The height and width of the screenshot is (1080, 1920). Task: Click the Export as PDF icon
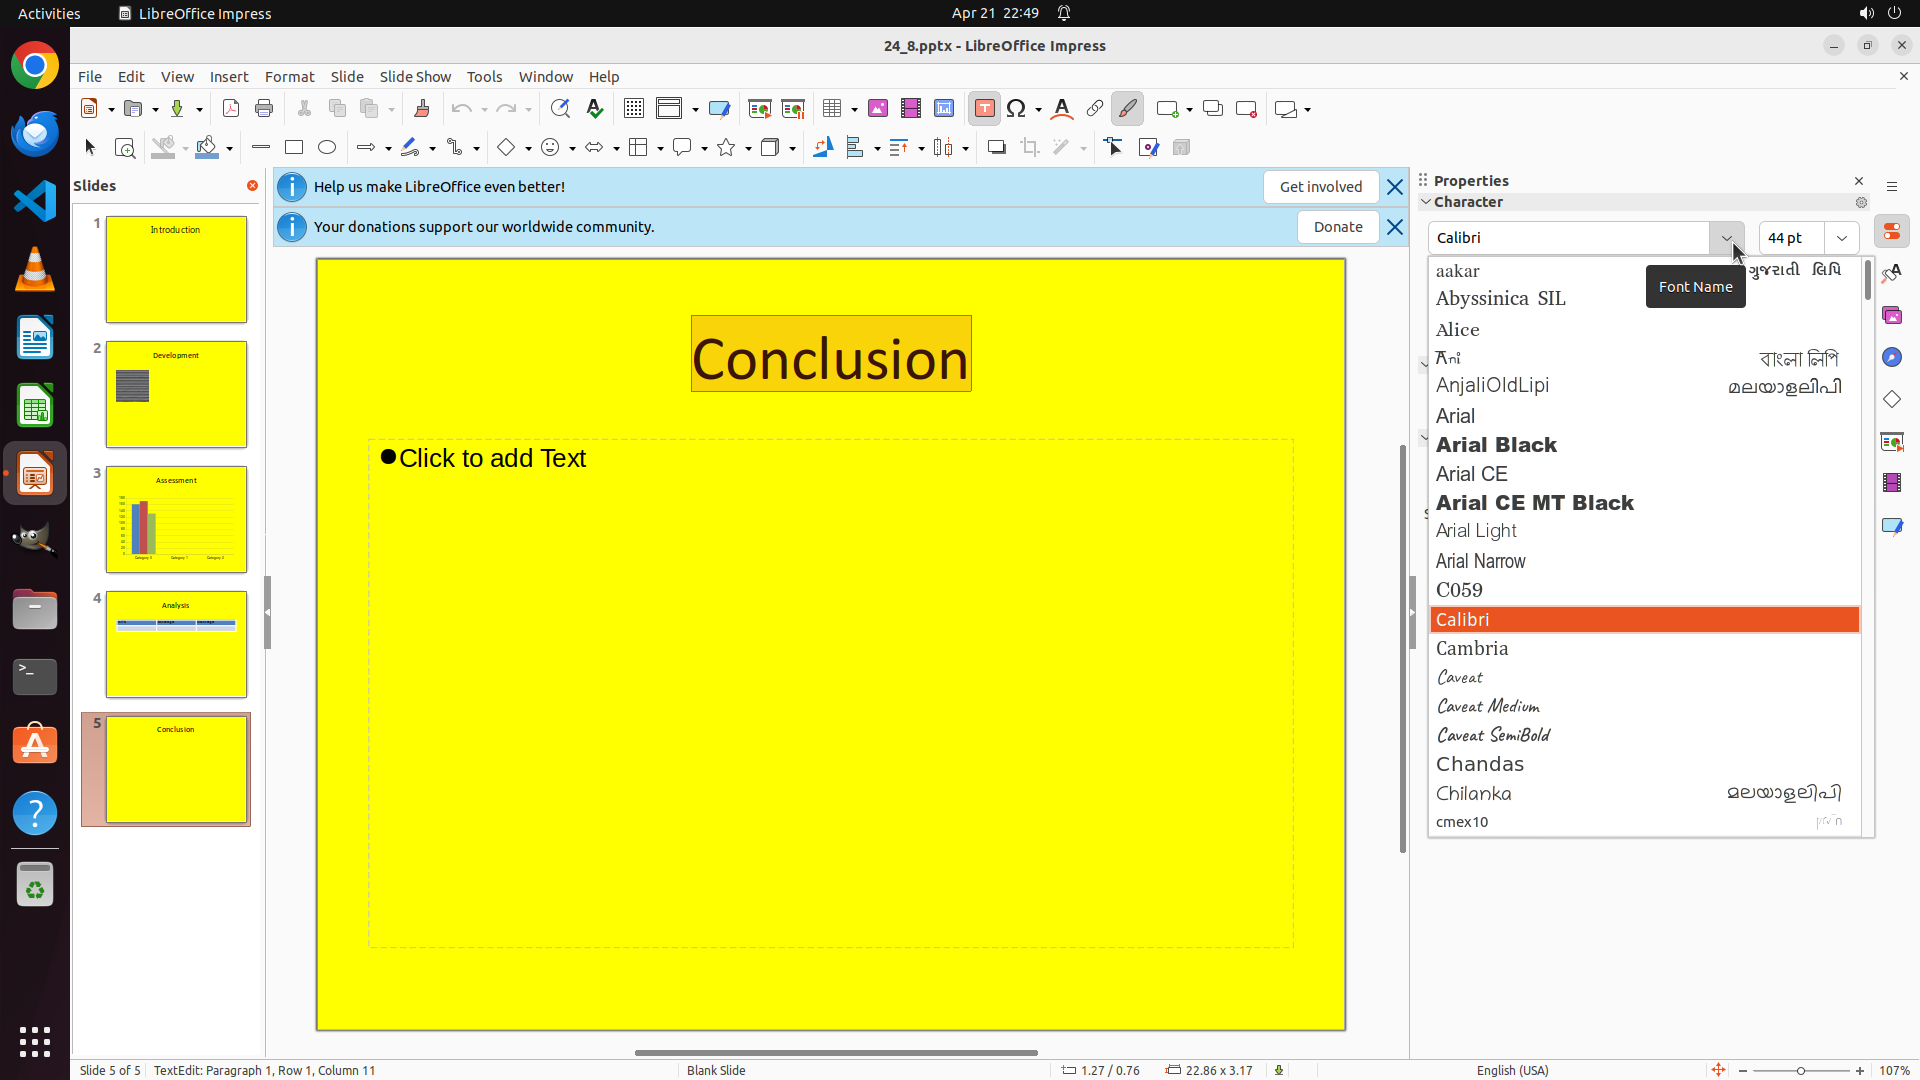[231, 109]
